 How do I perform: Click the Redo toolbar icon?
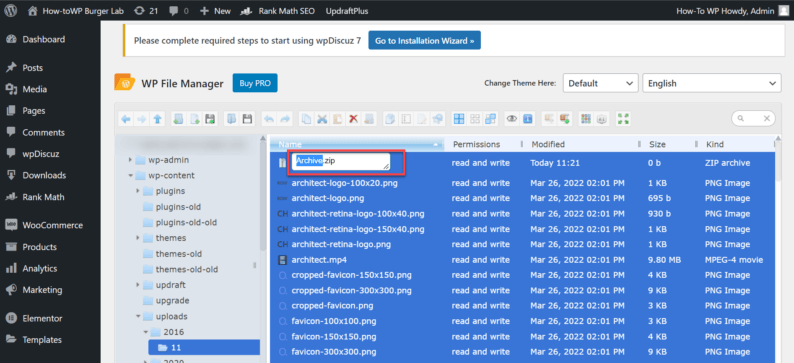coord(286,119)
